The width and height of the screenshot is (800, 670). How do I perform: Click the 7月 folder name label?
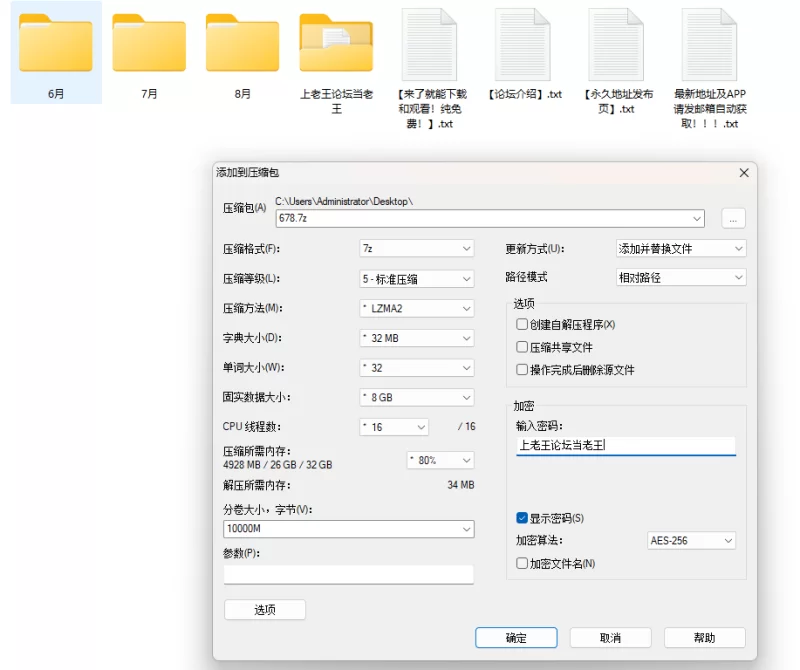pos(149,94)
